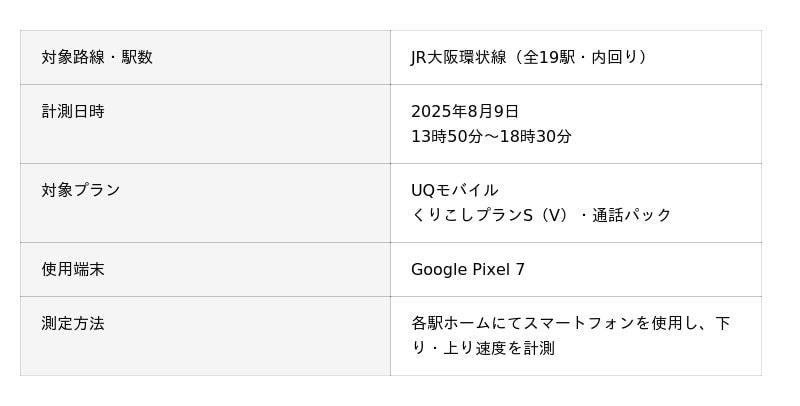This screenshot has height=406, width=800.
Task: Click the 対象プラン row label
Action: coord(81,190)
